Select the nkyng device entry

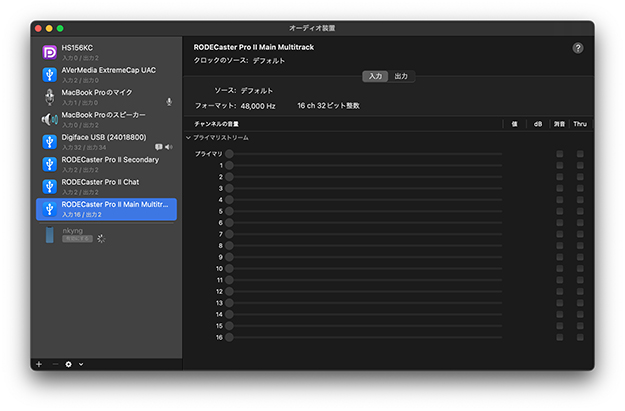click(x=106, y=235)
